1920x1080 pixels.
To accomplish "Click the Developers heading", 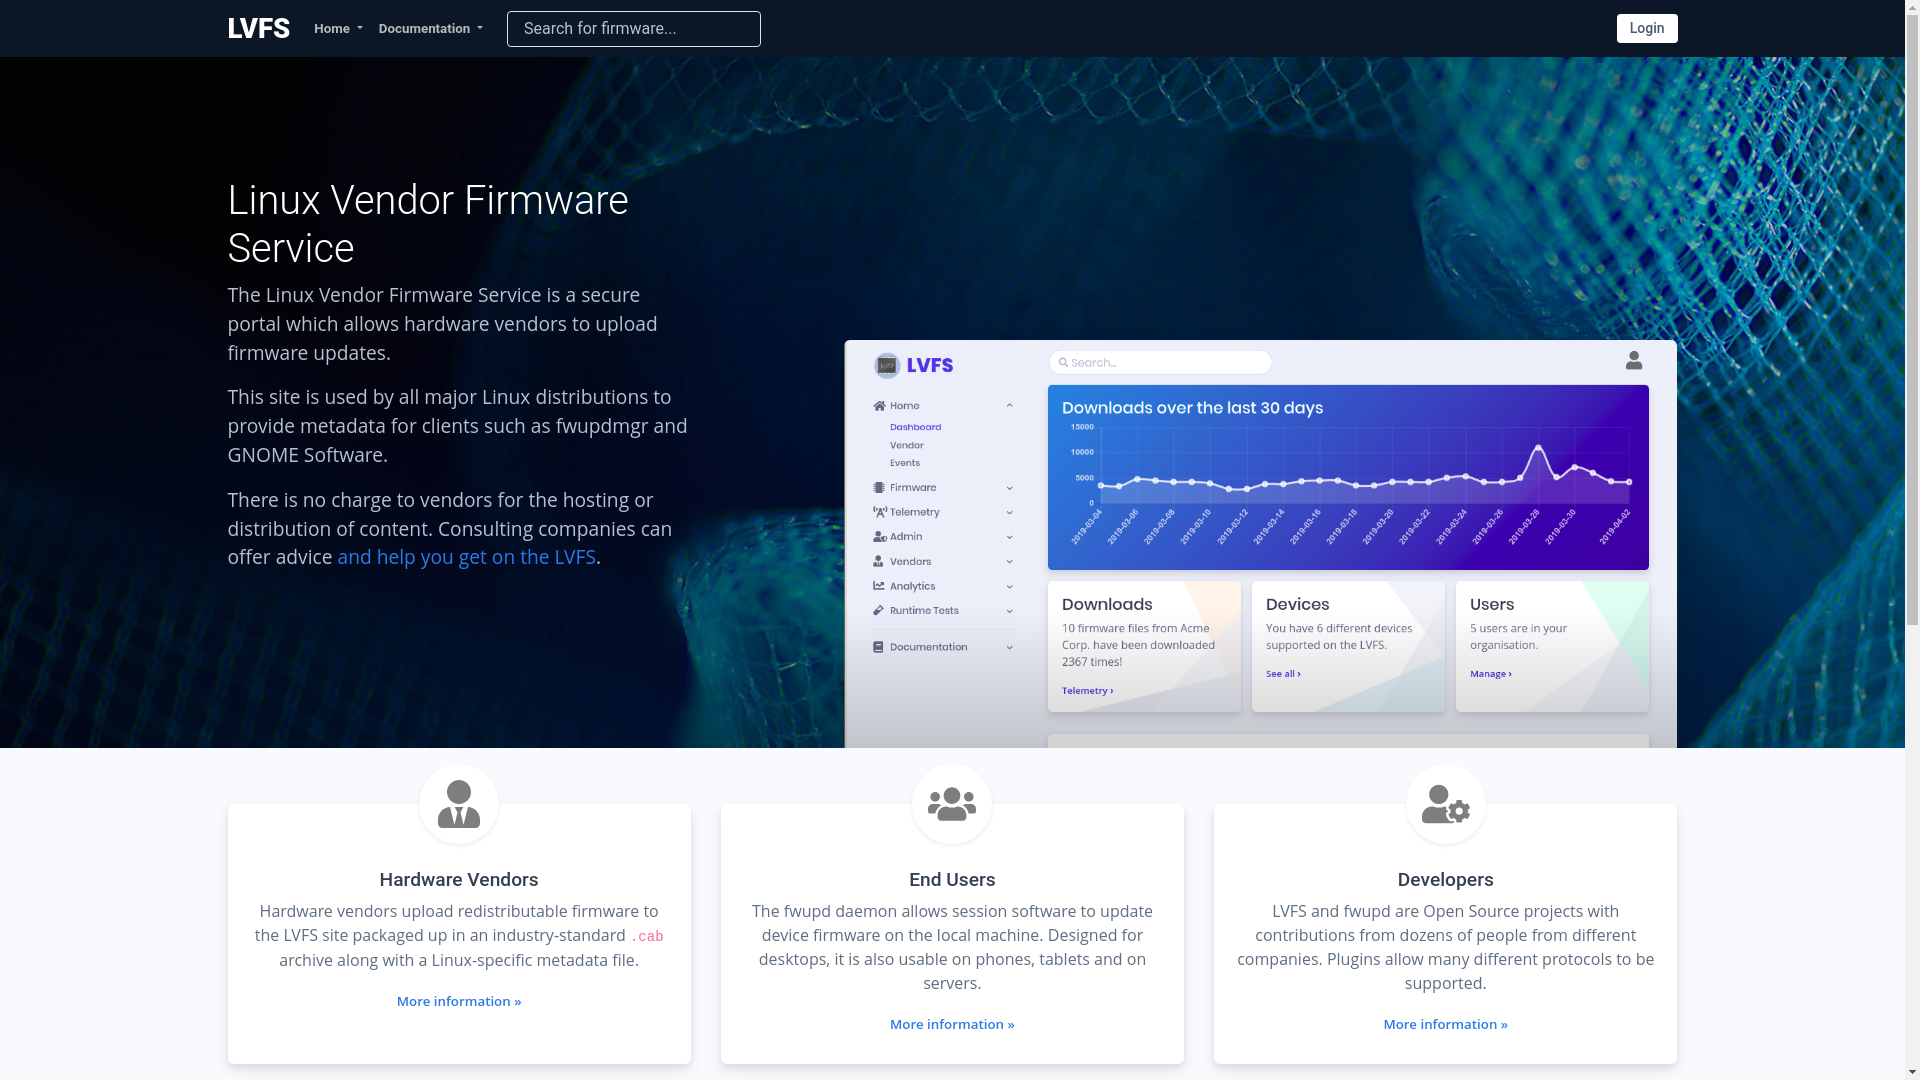I will (1446, 880).
